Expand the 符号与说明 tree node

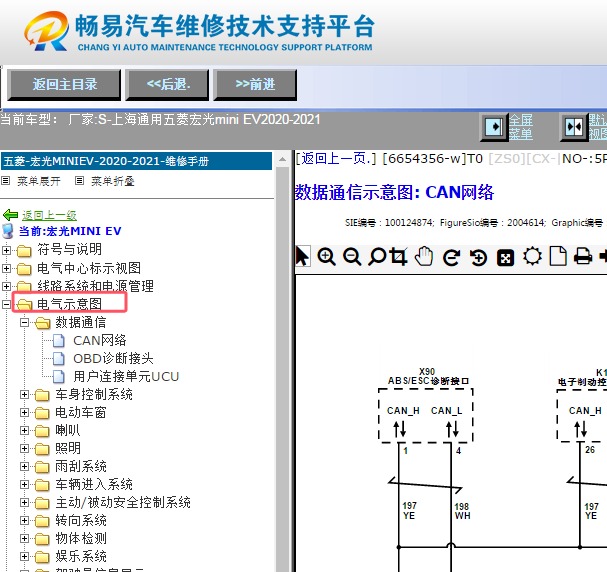pyautogui.click(x=7, y=250)
